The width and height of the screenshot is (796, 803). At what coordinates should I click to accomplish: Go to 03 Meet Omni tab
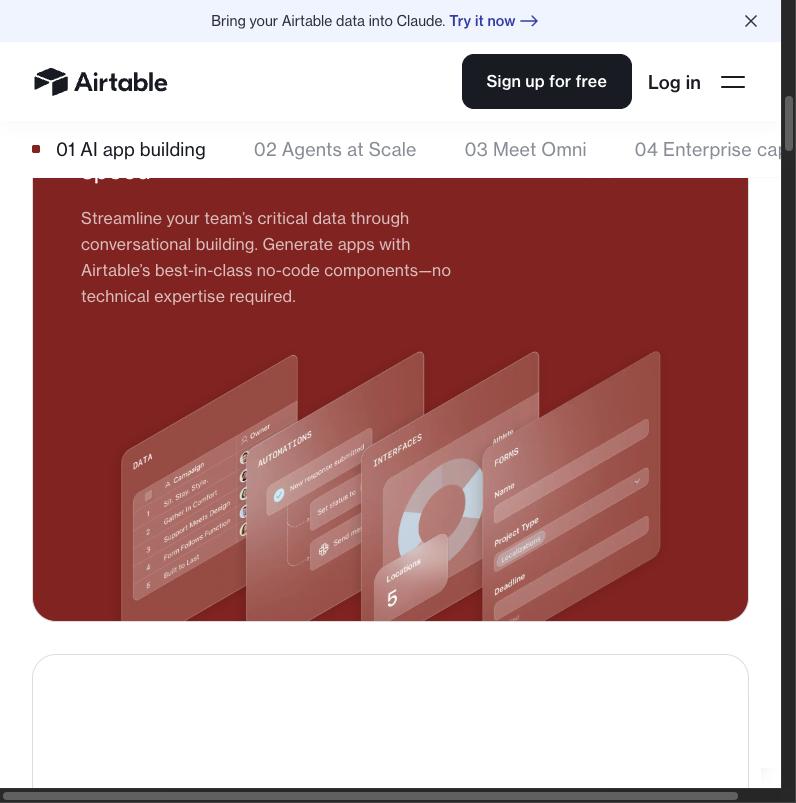(x=525, y=150)
